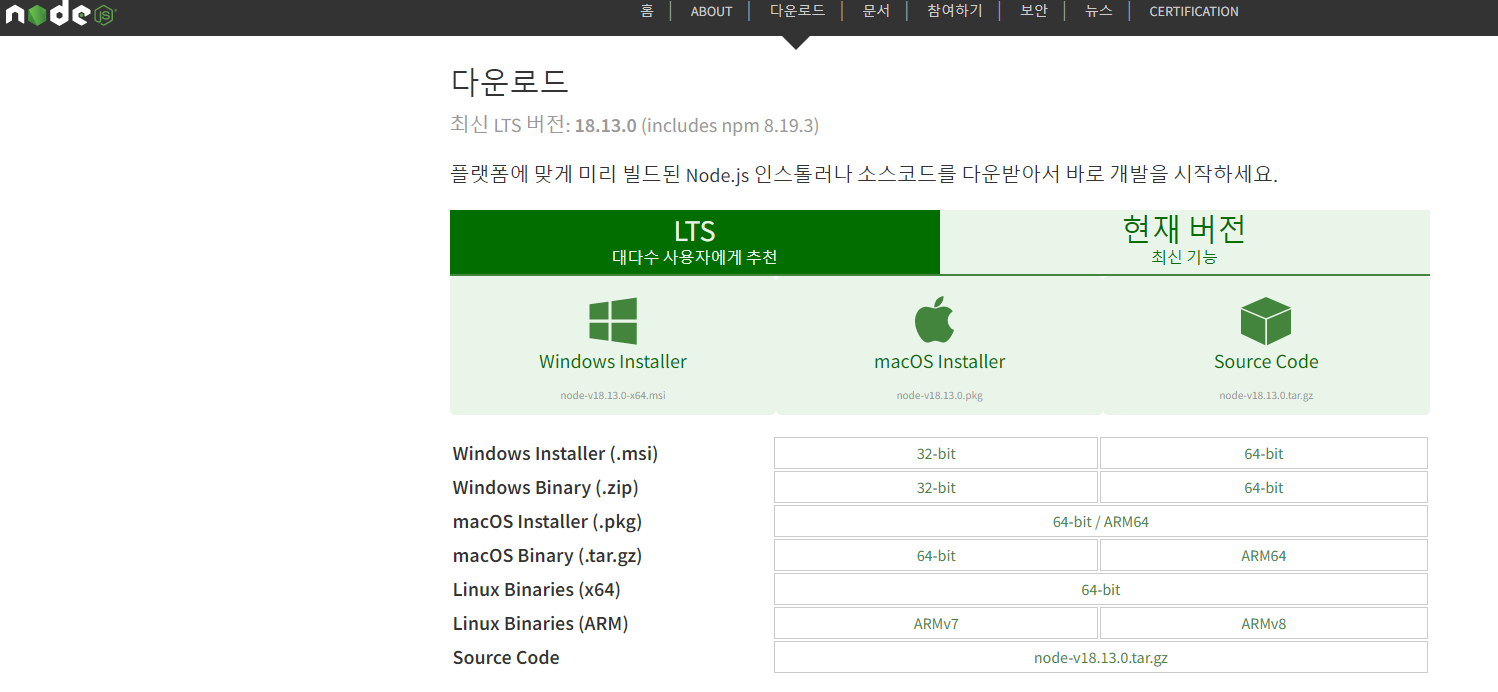This screenshot has height=692, width=1498.
Task: Open the 참여하기 menu item
Action: [955, 11]
